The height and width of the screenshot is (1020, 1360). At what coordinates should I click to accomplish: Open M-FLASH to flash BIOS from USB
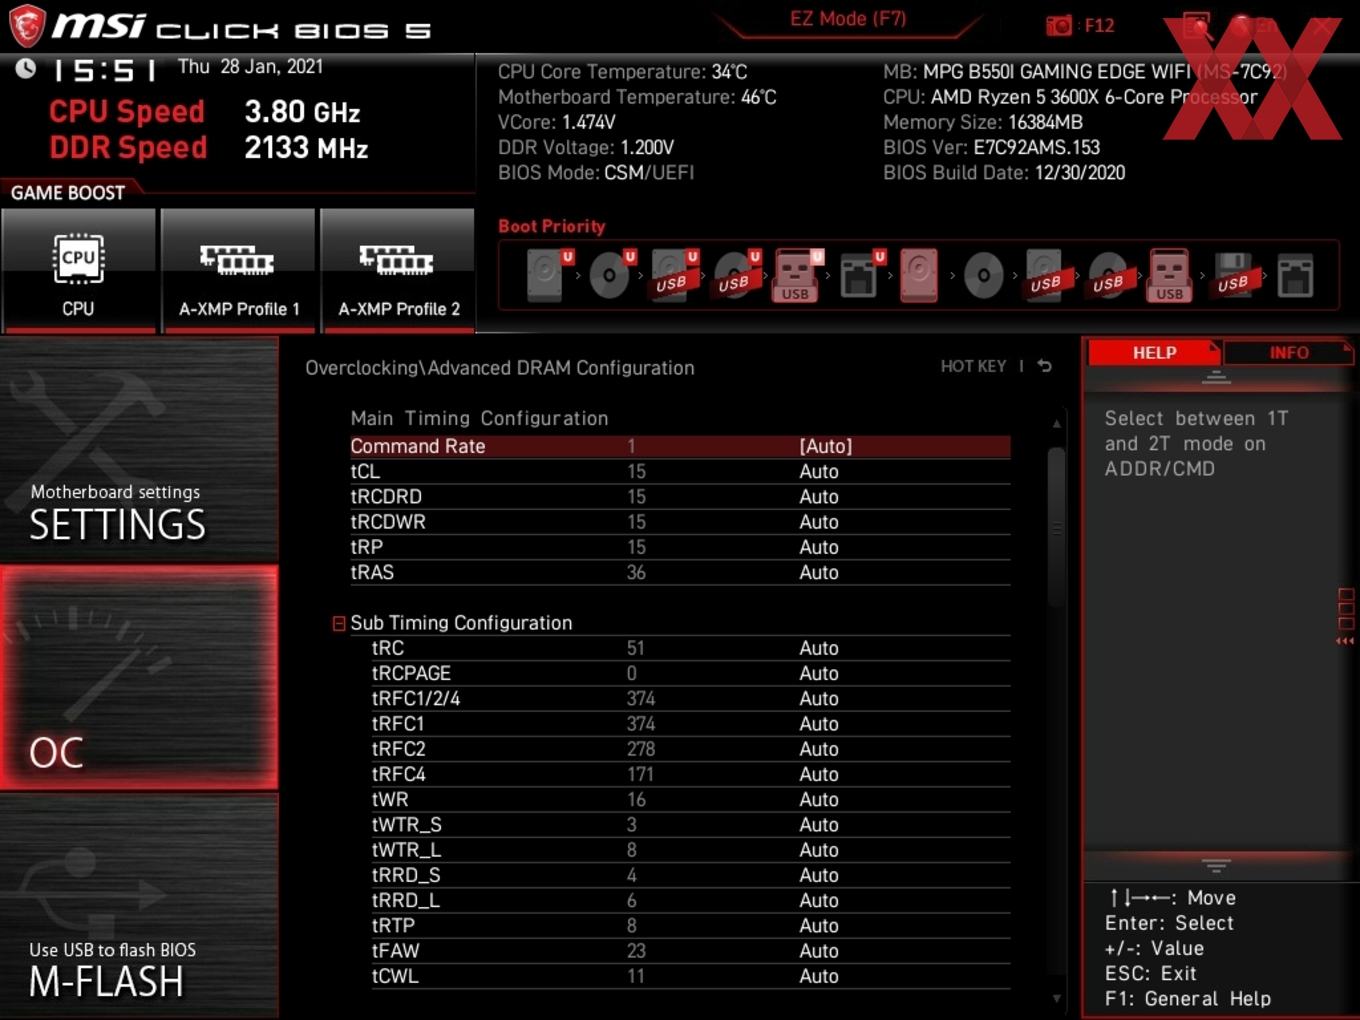click(139, 906)
